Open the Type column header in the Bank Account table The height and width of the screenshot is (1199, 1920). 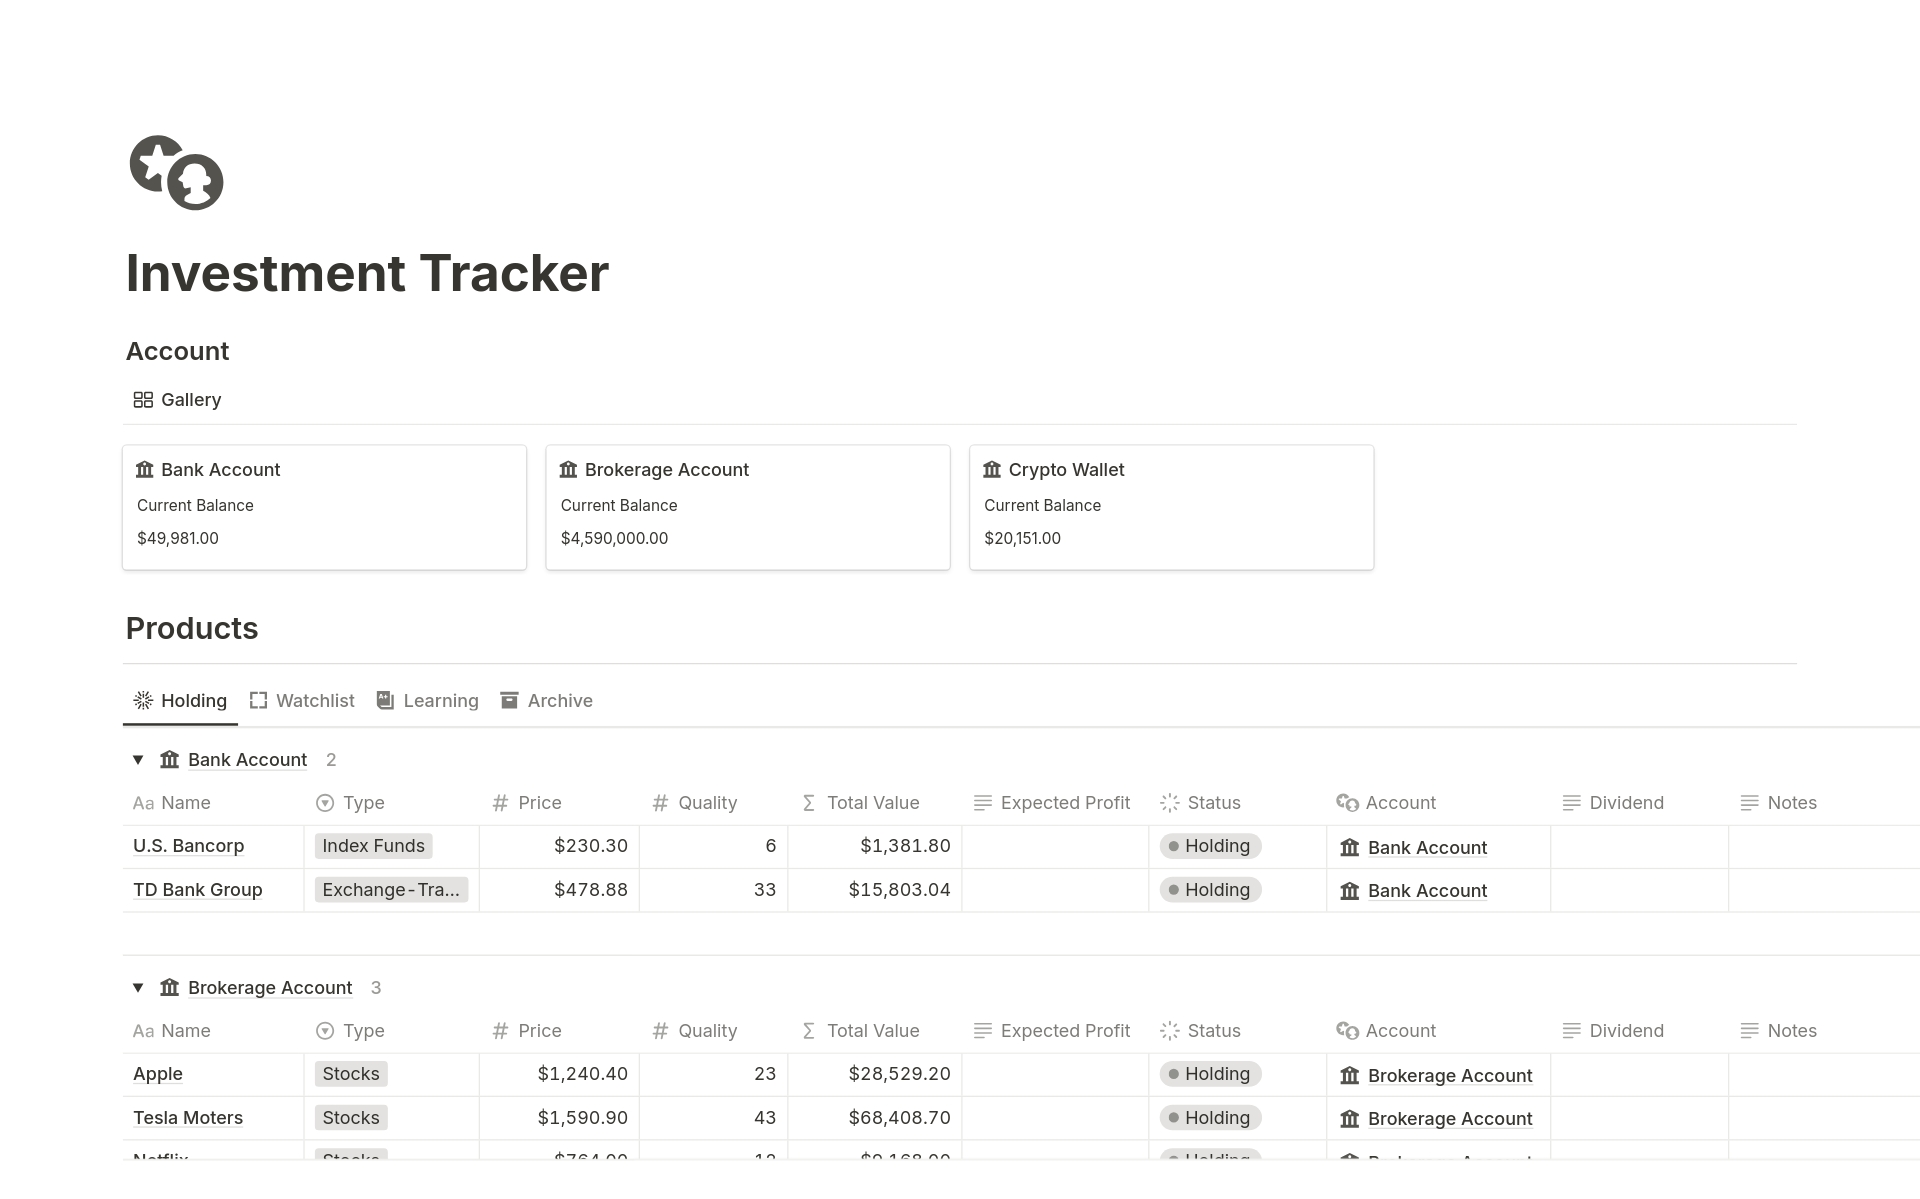pos(362,803)
